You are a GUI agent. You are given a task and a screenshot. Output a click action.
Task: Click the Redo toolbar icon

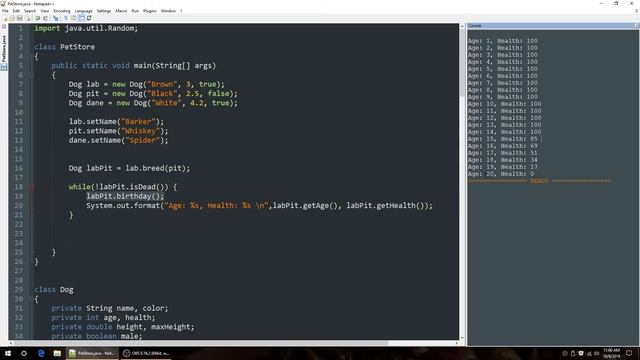[45, 18]
